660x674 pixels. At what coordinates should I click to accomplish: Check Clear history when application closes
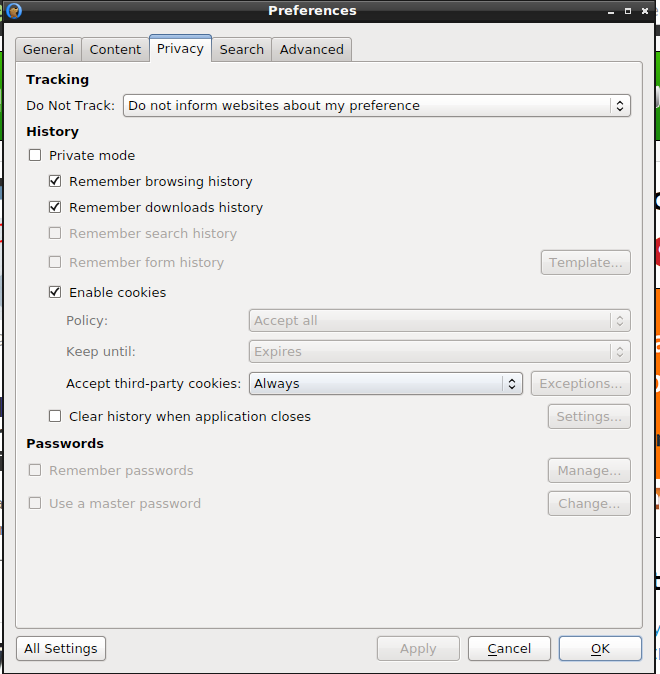[x=55, y=416]
